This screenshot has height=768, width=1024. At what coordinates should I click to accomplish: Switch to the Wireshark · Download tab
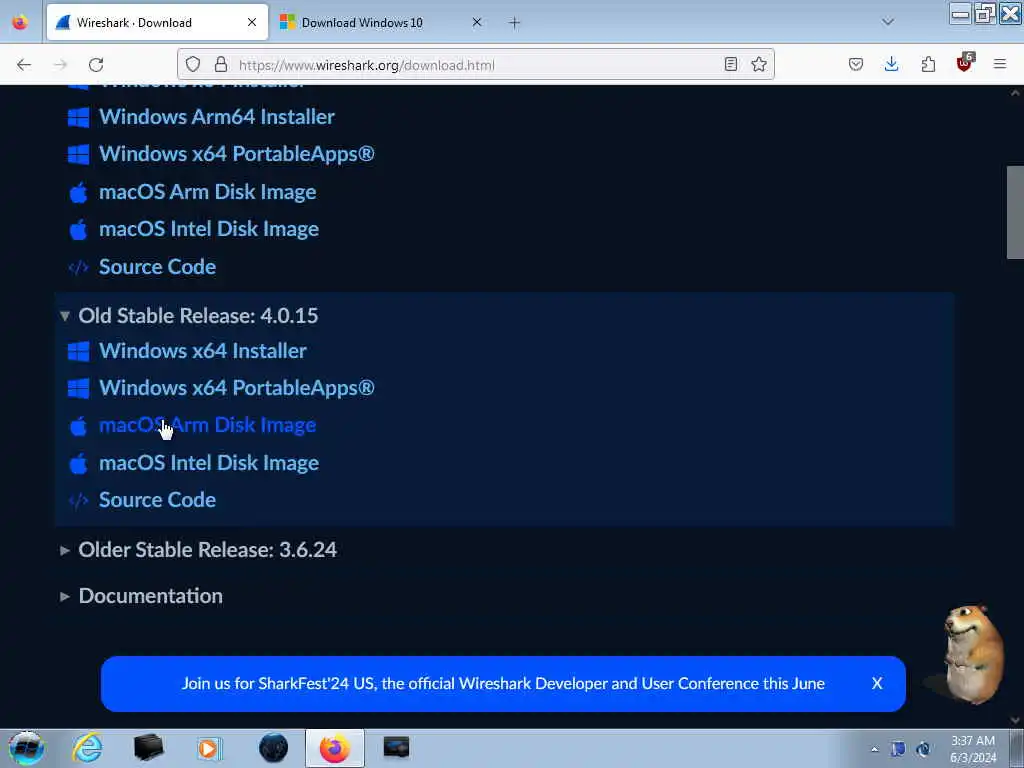point(157,22)
